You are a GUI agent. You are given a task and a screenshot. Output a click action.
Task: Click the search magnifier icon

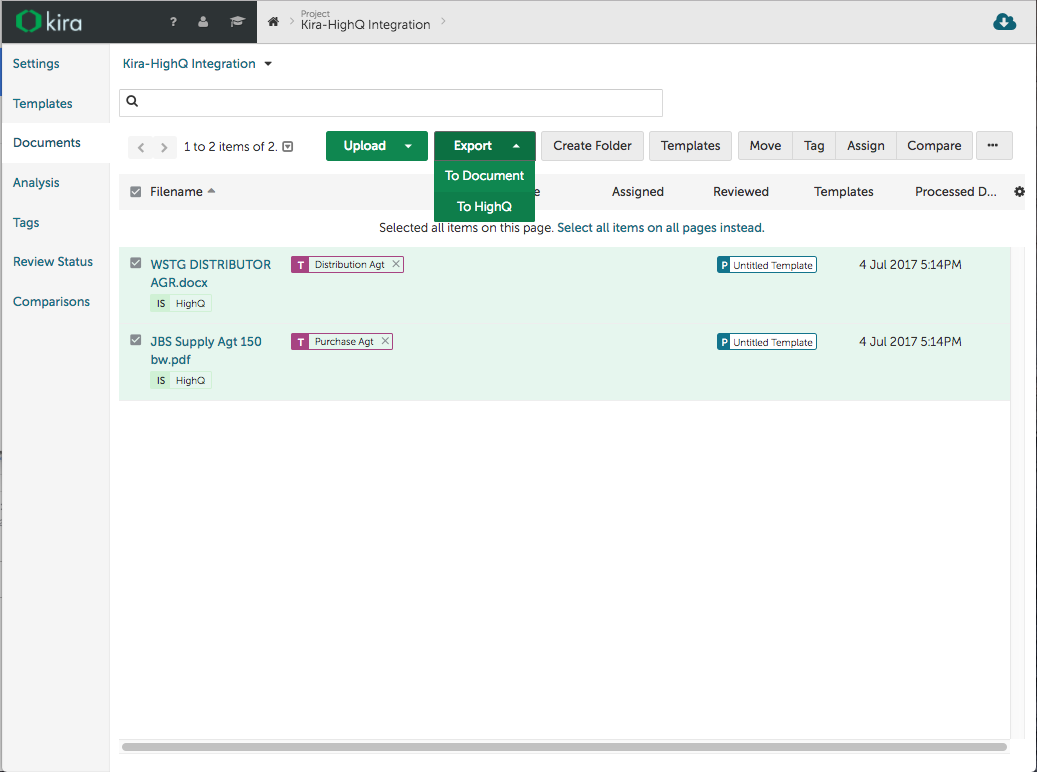point(132,101)
